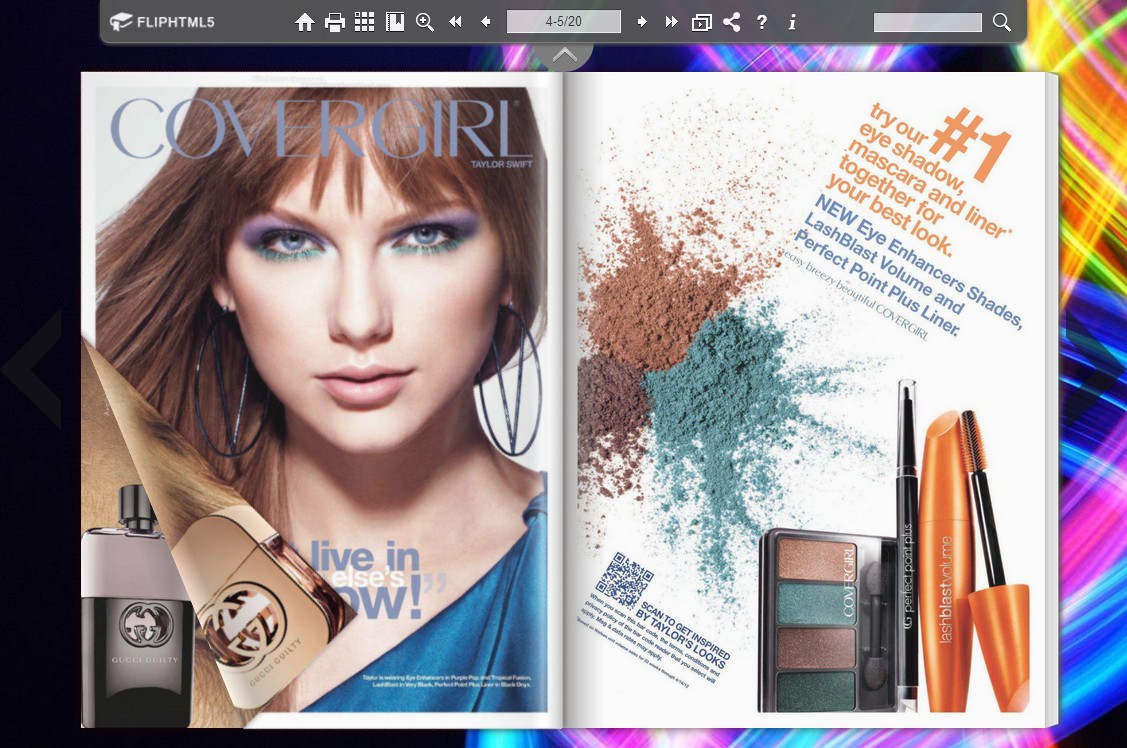The width and height of the screenshot is (1127, 748).
Task: Skip to the last page
Action: click(671, 21)
